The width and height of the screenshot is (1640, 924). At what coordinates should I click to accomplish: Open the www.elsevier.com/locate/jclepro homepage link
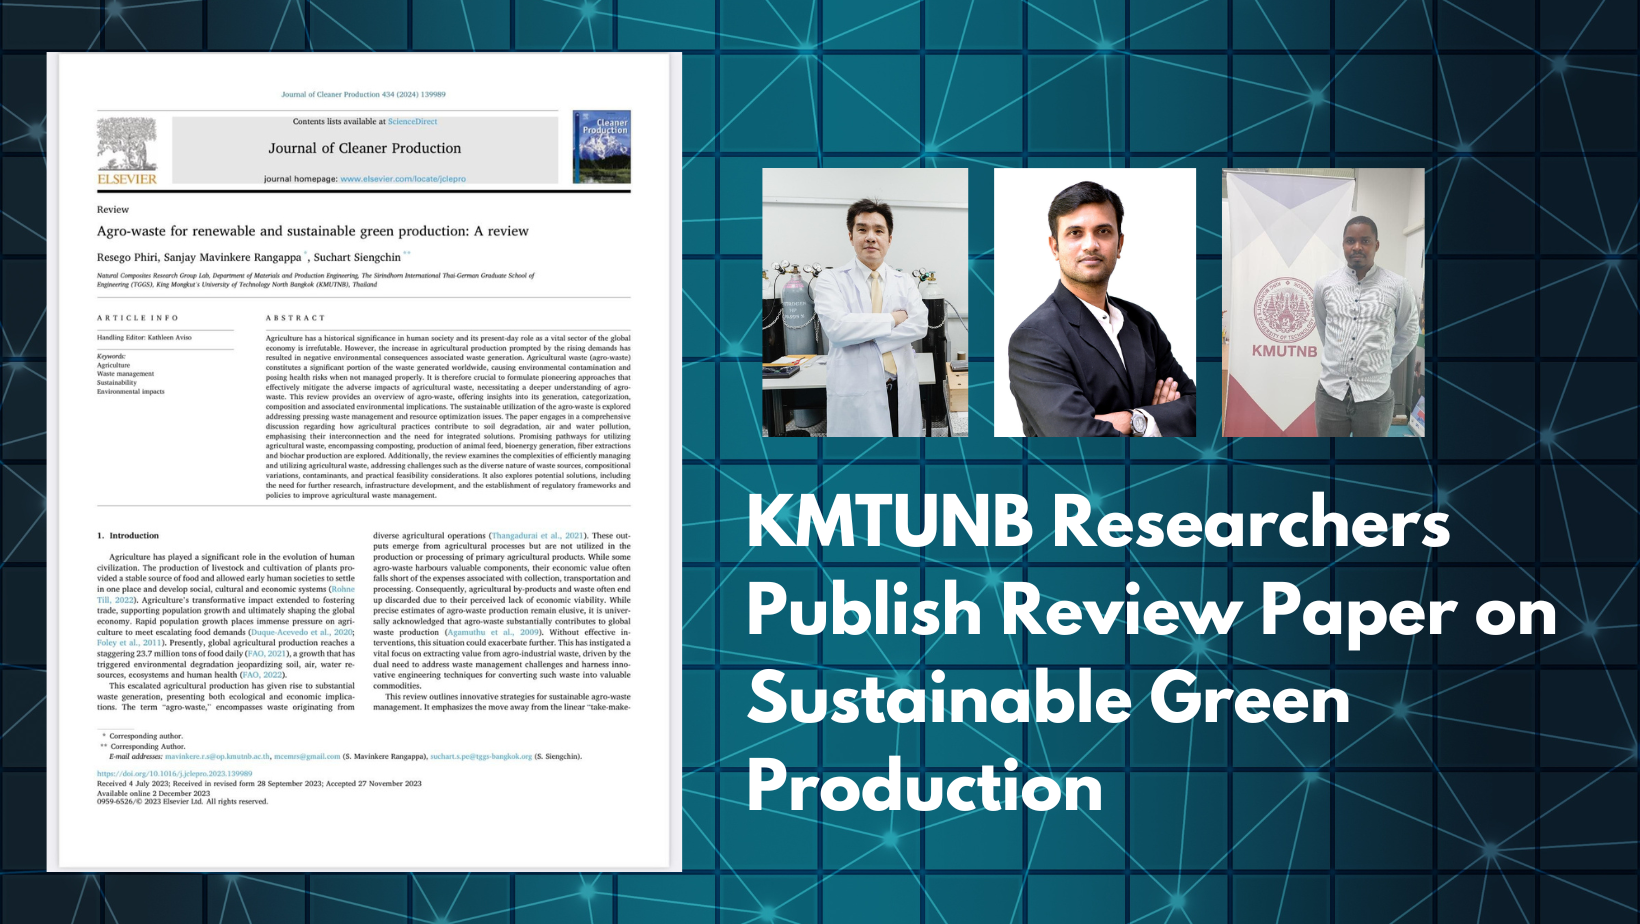coord(403,179)
